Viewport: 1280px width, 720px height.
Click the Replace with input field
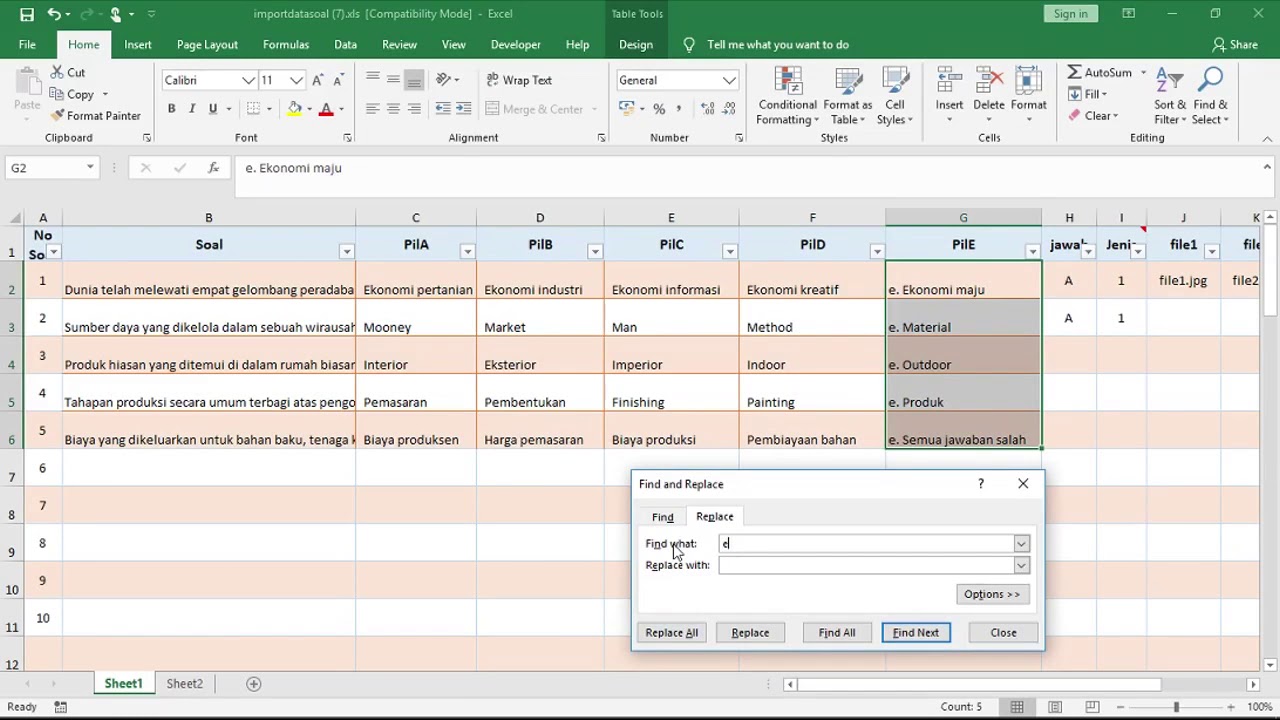point(866,566)
